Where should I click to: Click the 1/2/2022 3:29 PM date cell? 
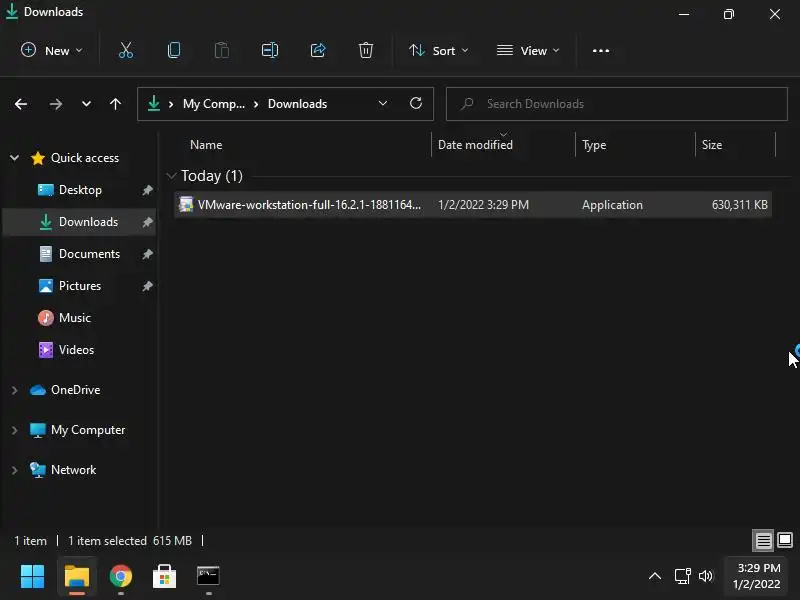click(x=483, y=205)
